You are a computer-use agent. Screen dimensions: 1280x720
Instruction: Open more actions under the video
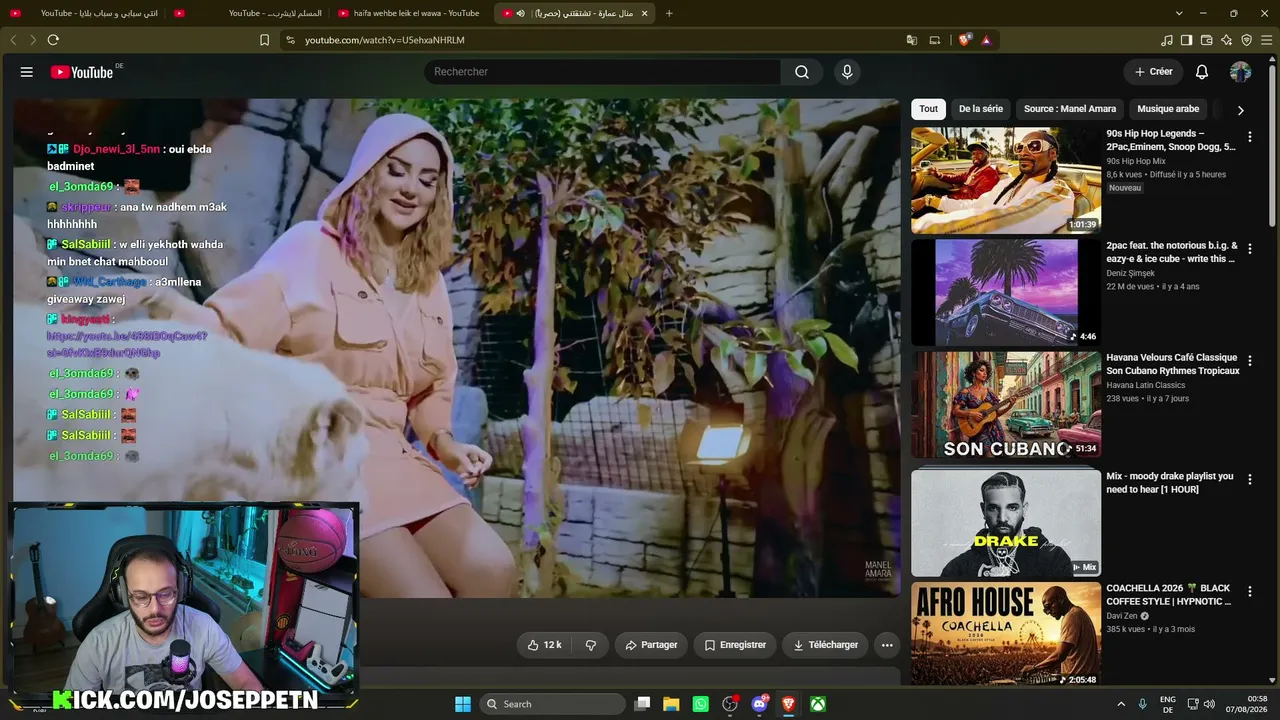point(887,645)
